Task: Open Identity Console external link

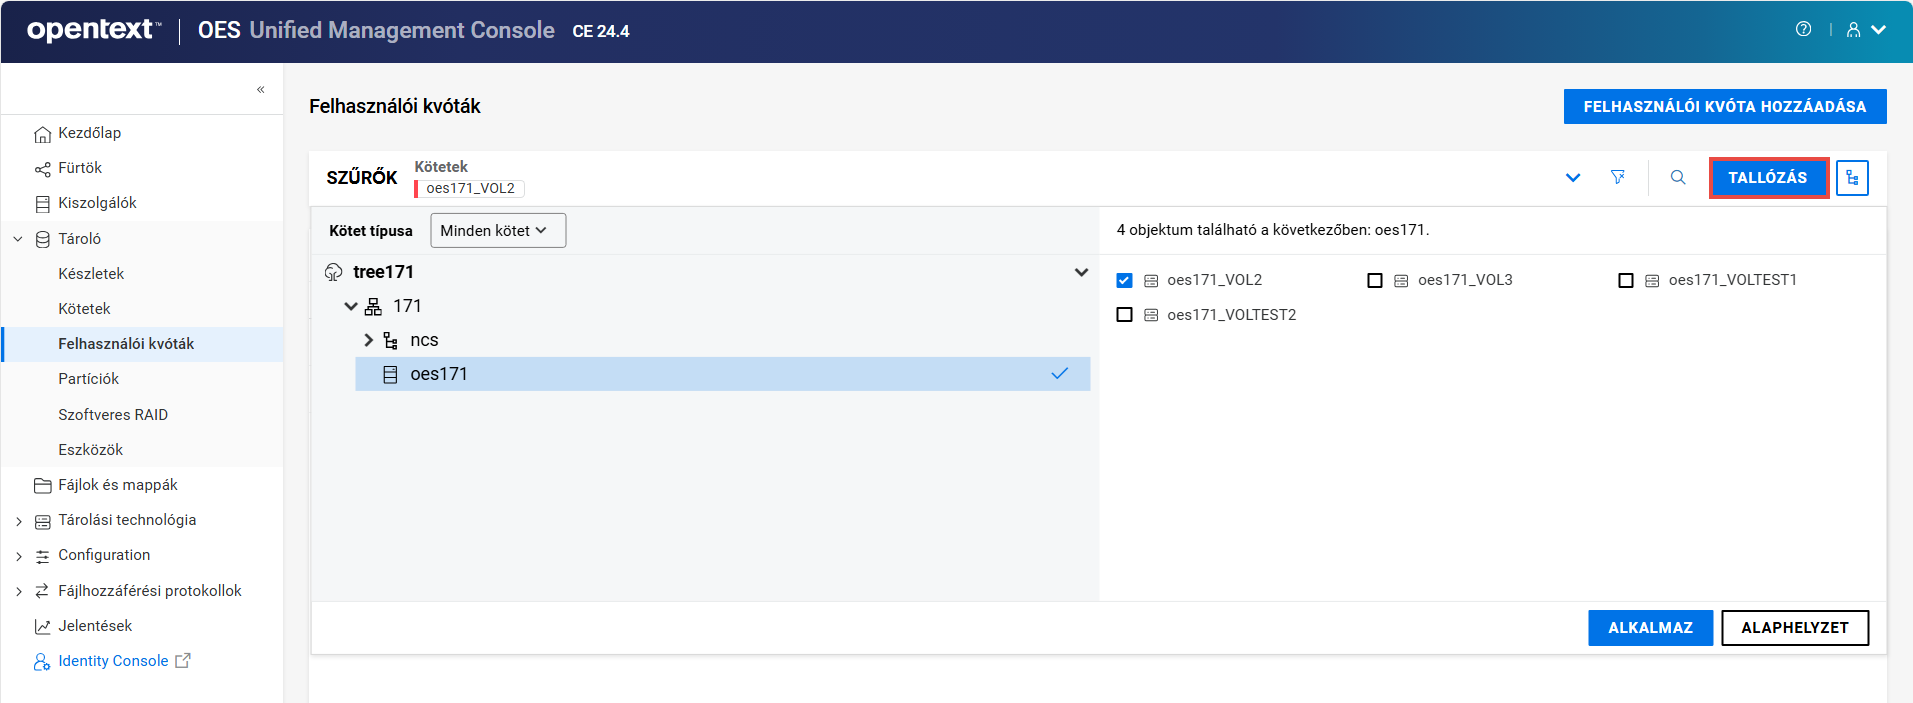Action: [113, 661]
